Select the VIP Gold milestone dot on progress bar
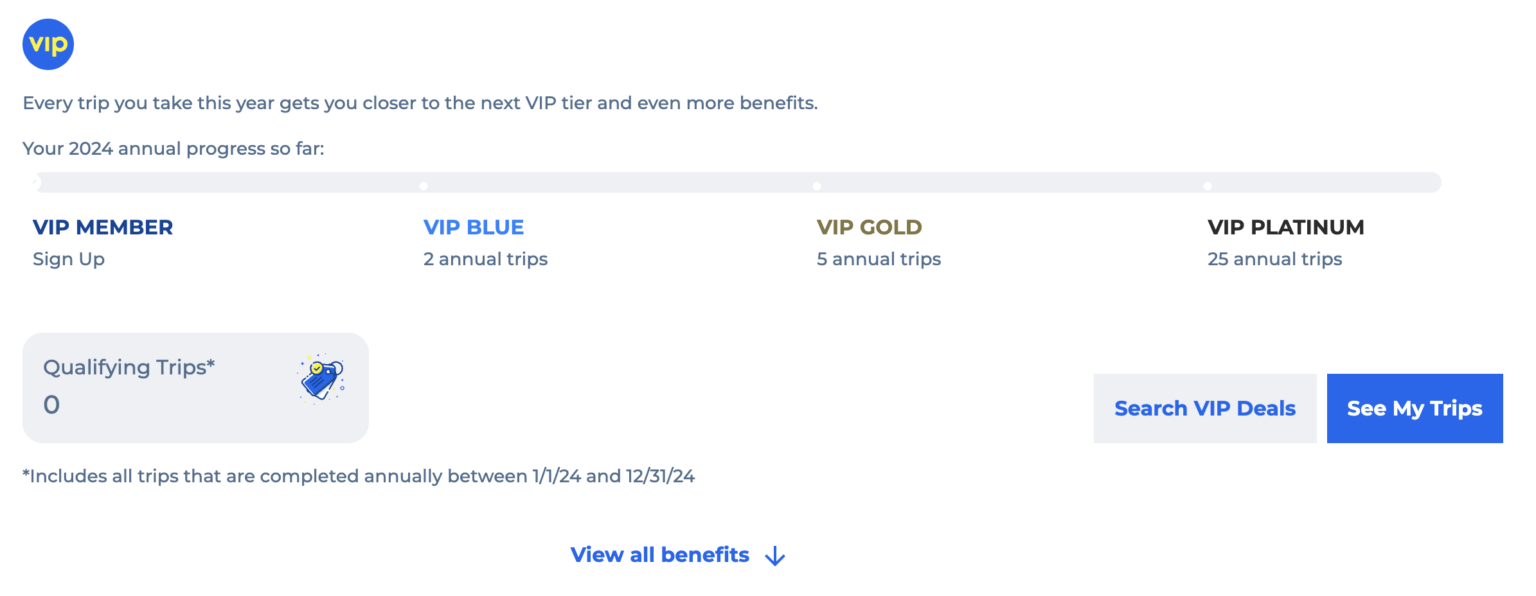Screen dimensions: 1536x596 817,184
